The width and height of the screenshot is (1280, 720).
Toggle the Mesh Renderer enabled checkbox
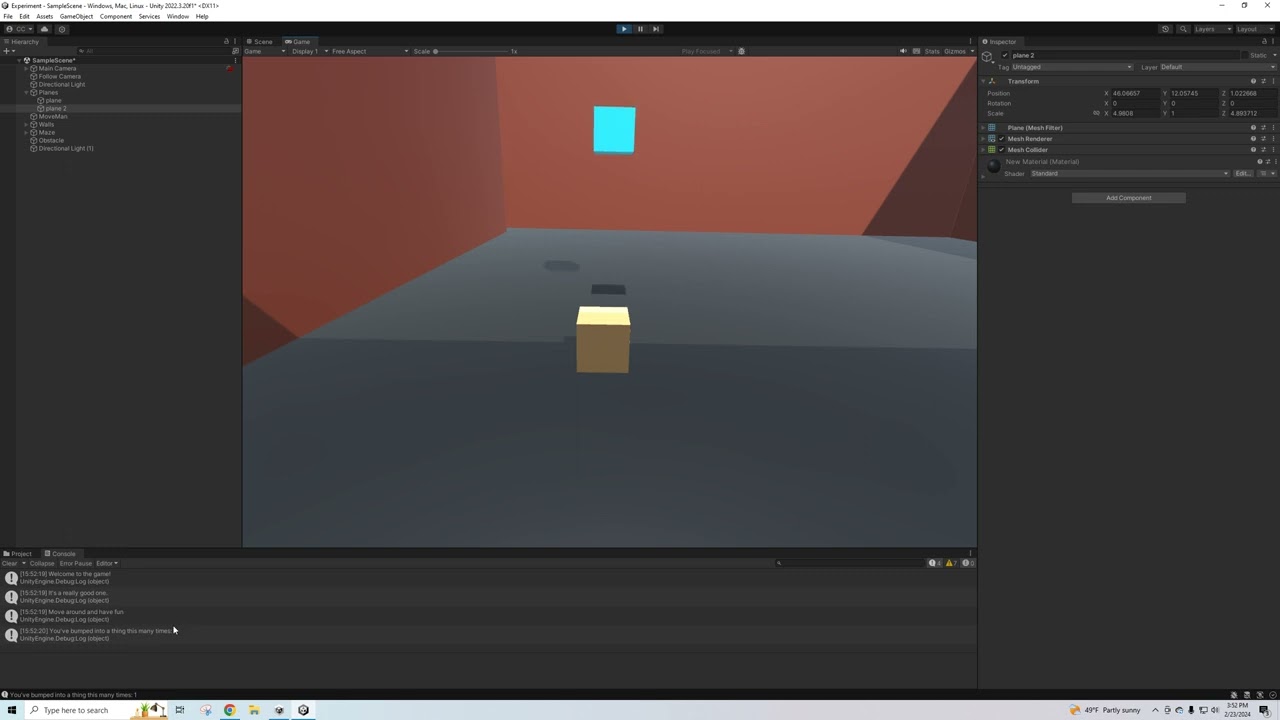point(1001,139)
